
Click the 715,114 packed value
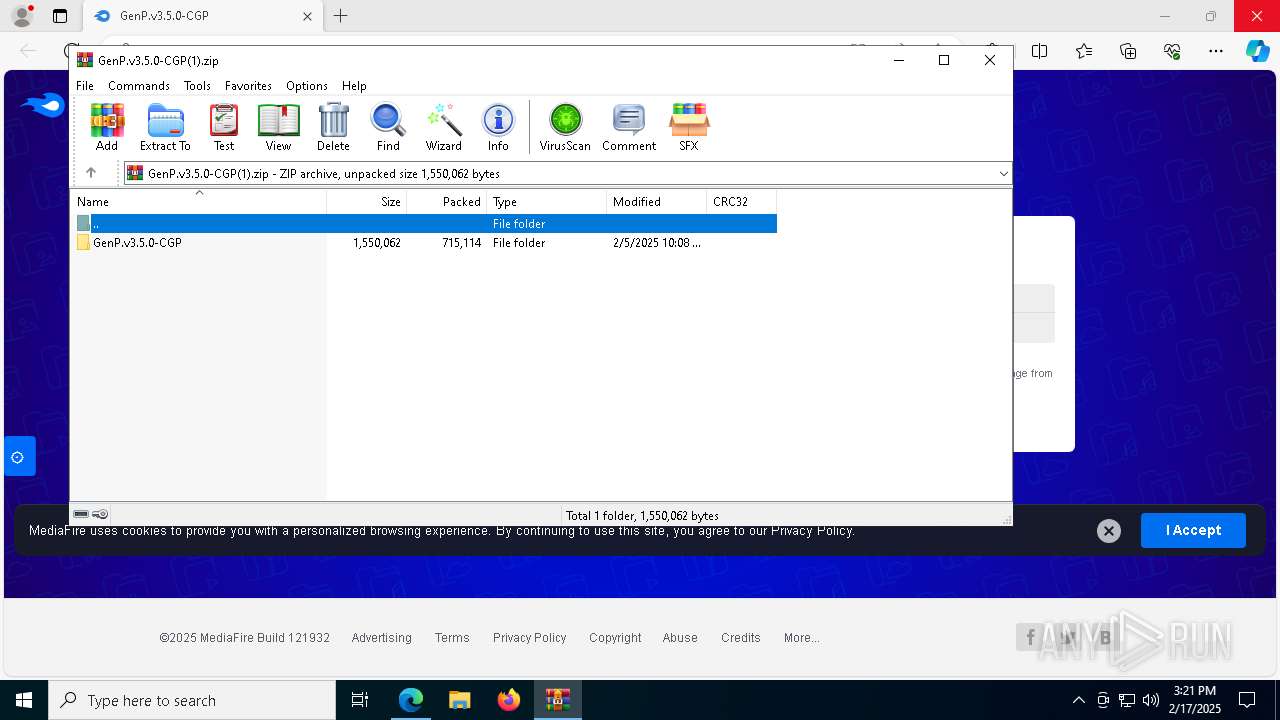pyautogui.click(x=462, y=243)
